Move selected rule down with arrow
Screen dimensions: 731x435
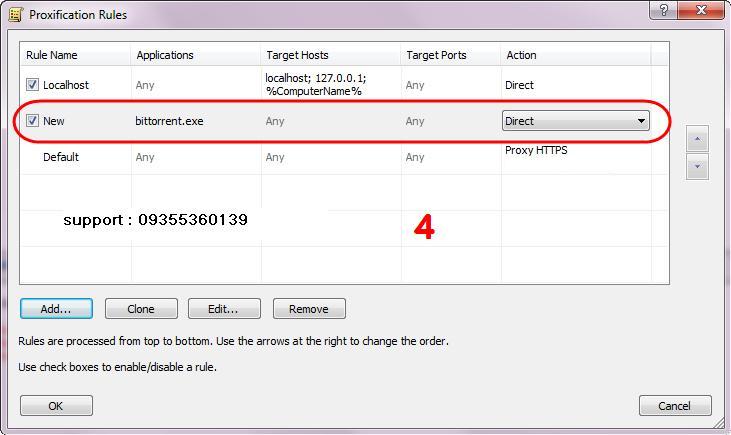[697, 166]
